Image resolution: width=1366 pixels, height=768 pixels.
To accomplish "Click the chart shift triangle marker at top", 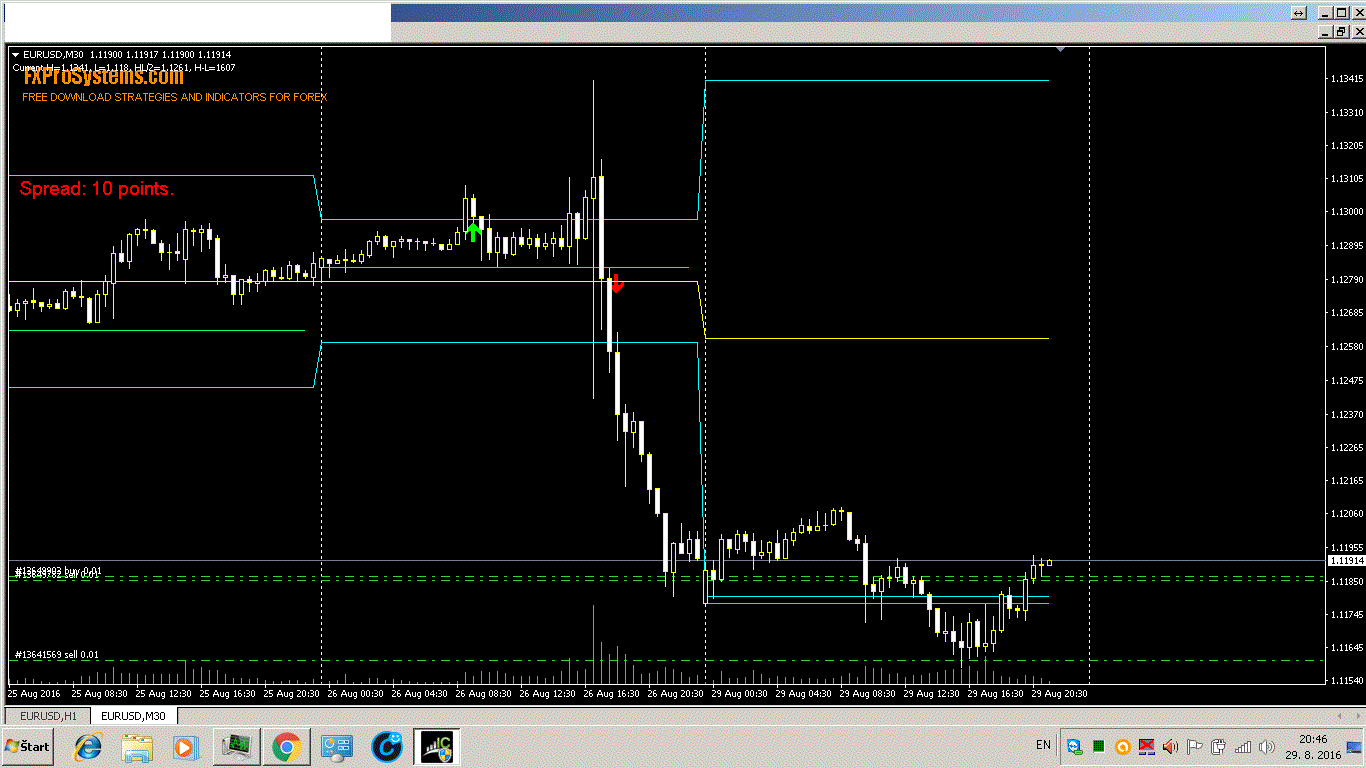I will tap(1060, 49).
